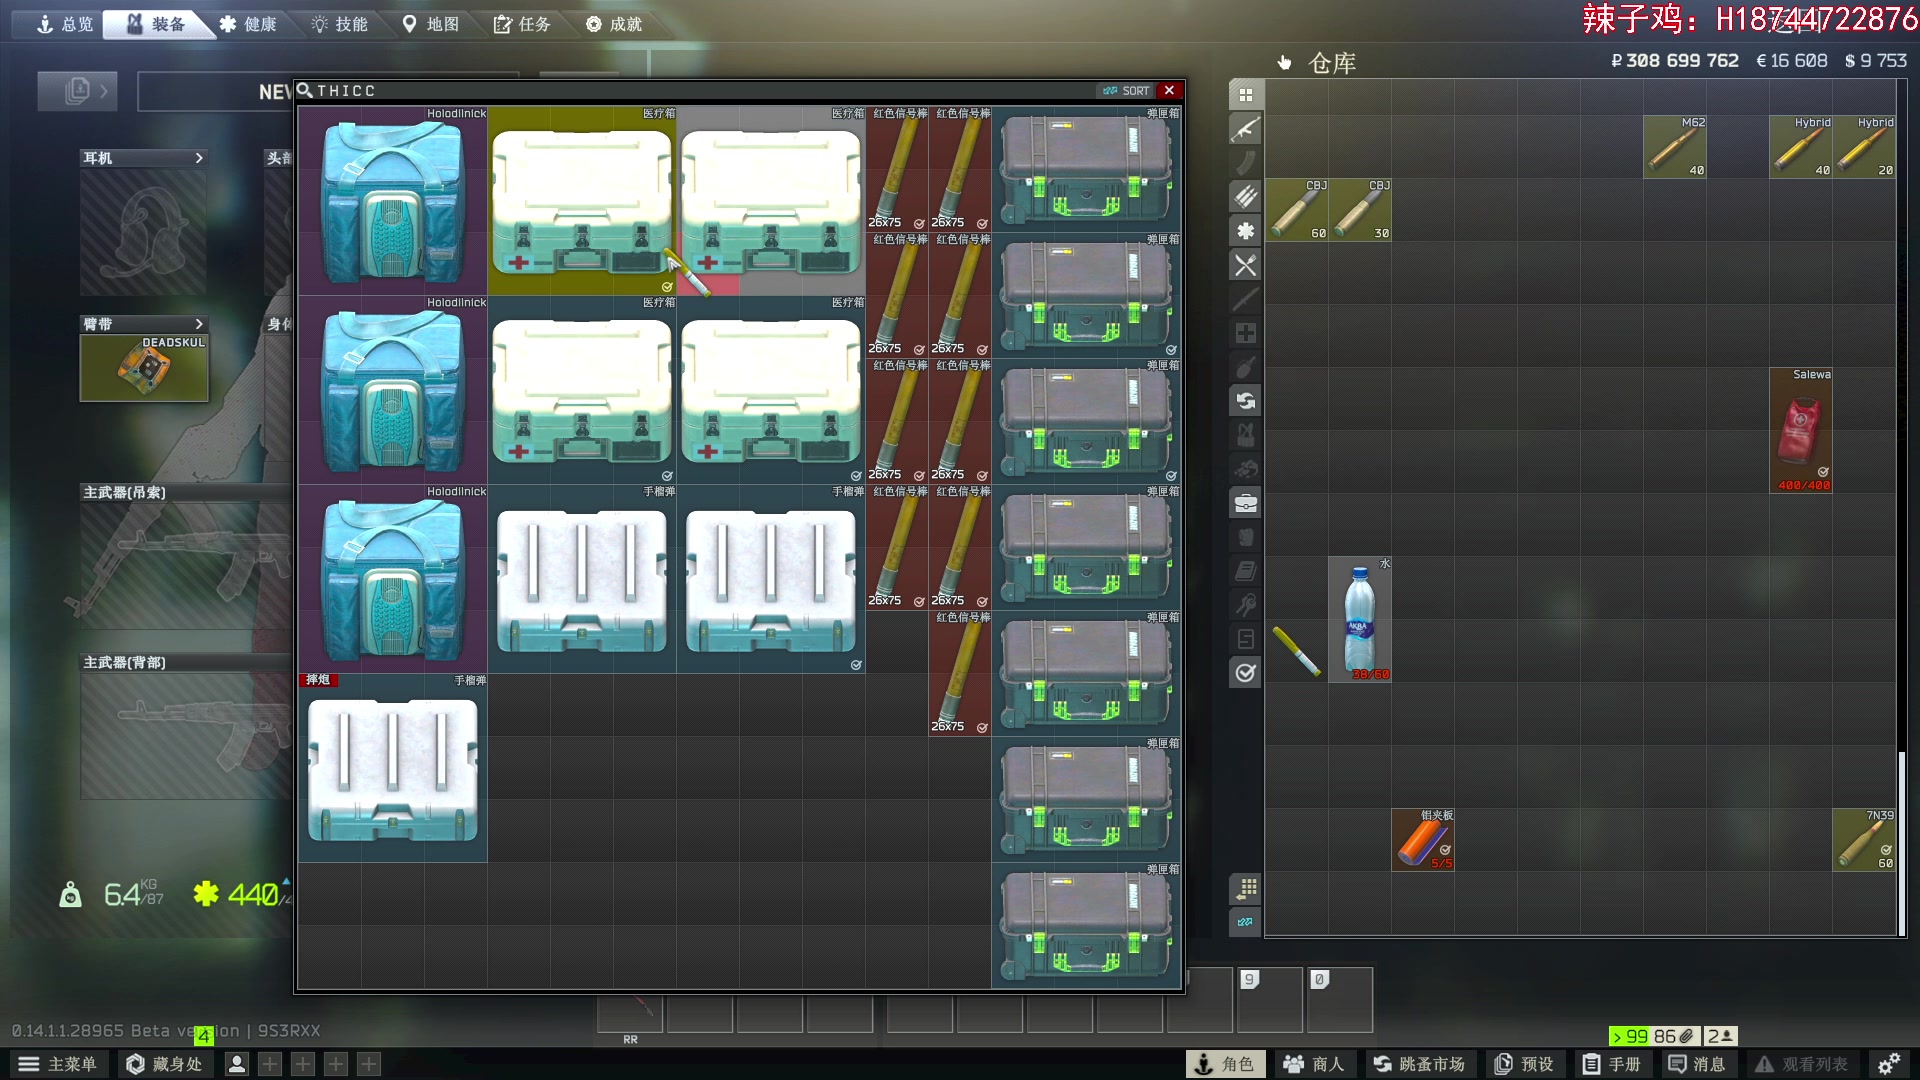Select the water bottle in stash
Screen dimensions: 1920x1080
pyautogui.click(x=1360, y=619)
